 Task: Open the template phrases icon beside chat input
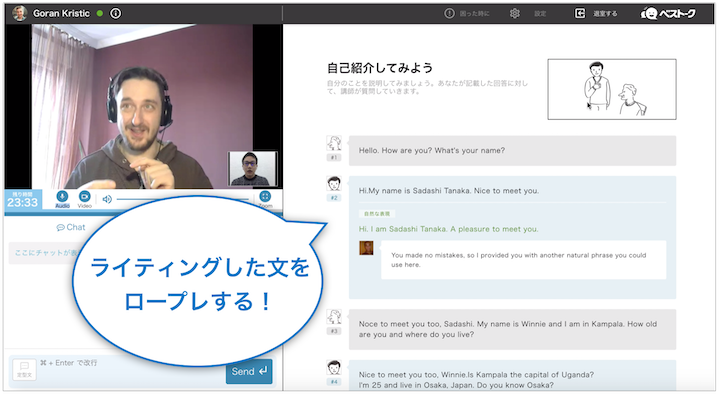pyautogui.click(x=24, y=369)
